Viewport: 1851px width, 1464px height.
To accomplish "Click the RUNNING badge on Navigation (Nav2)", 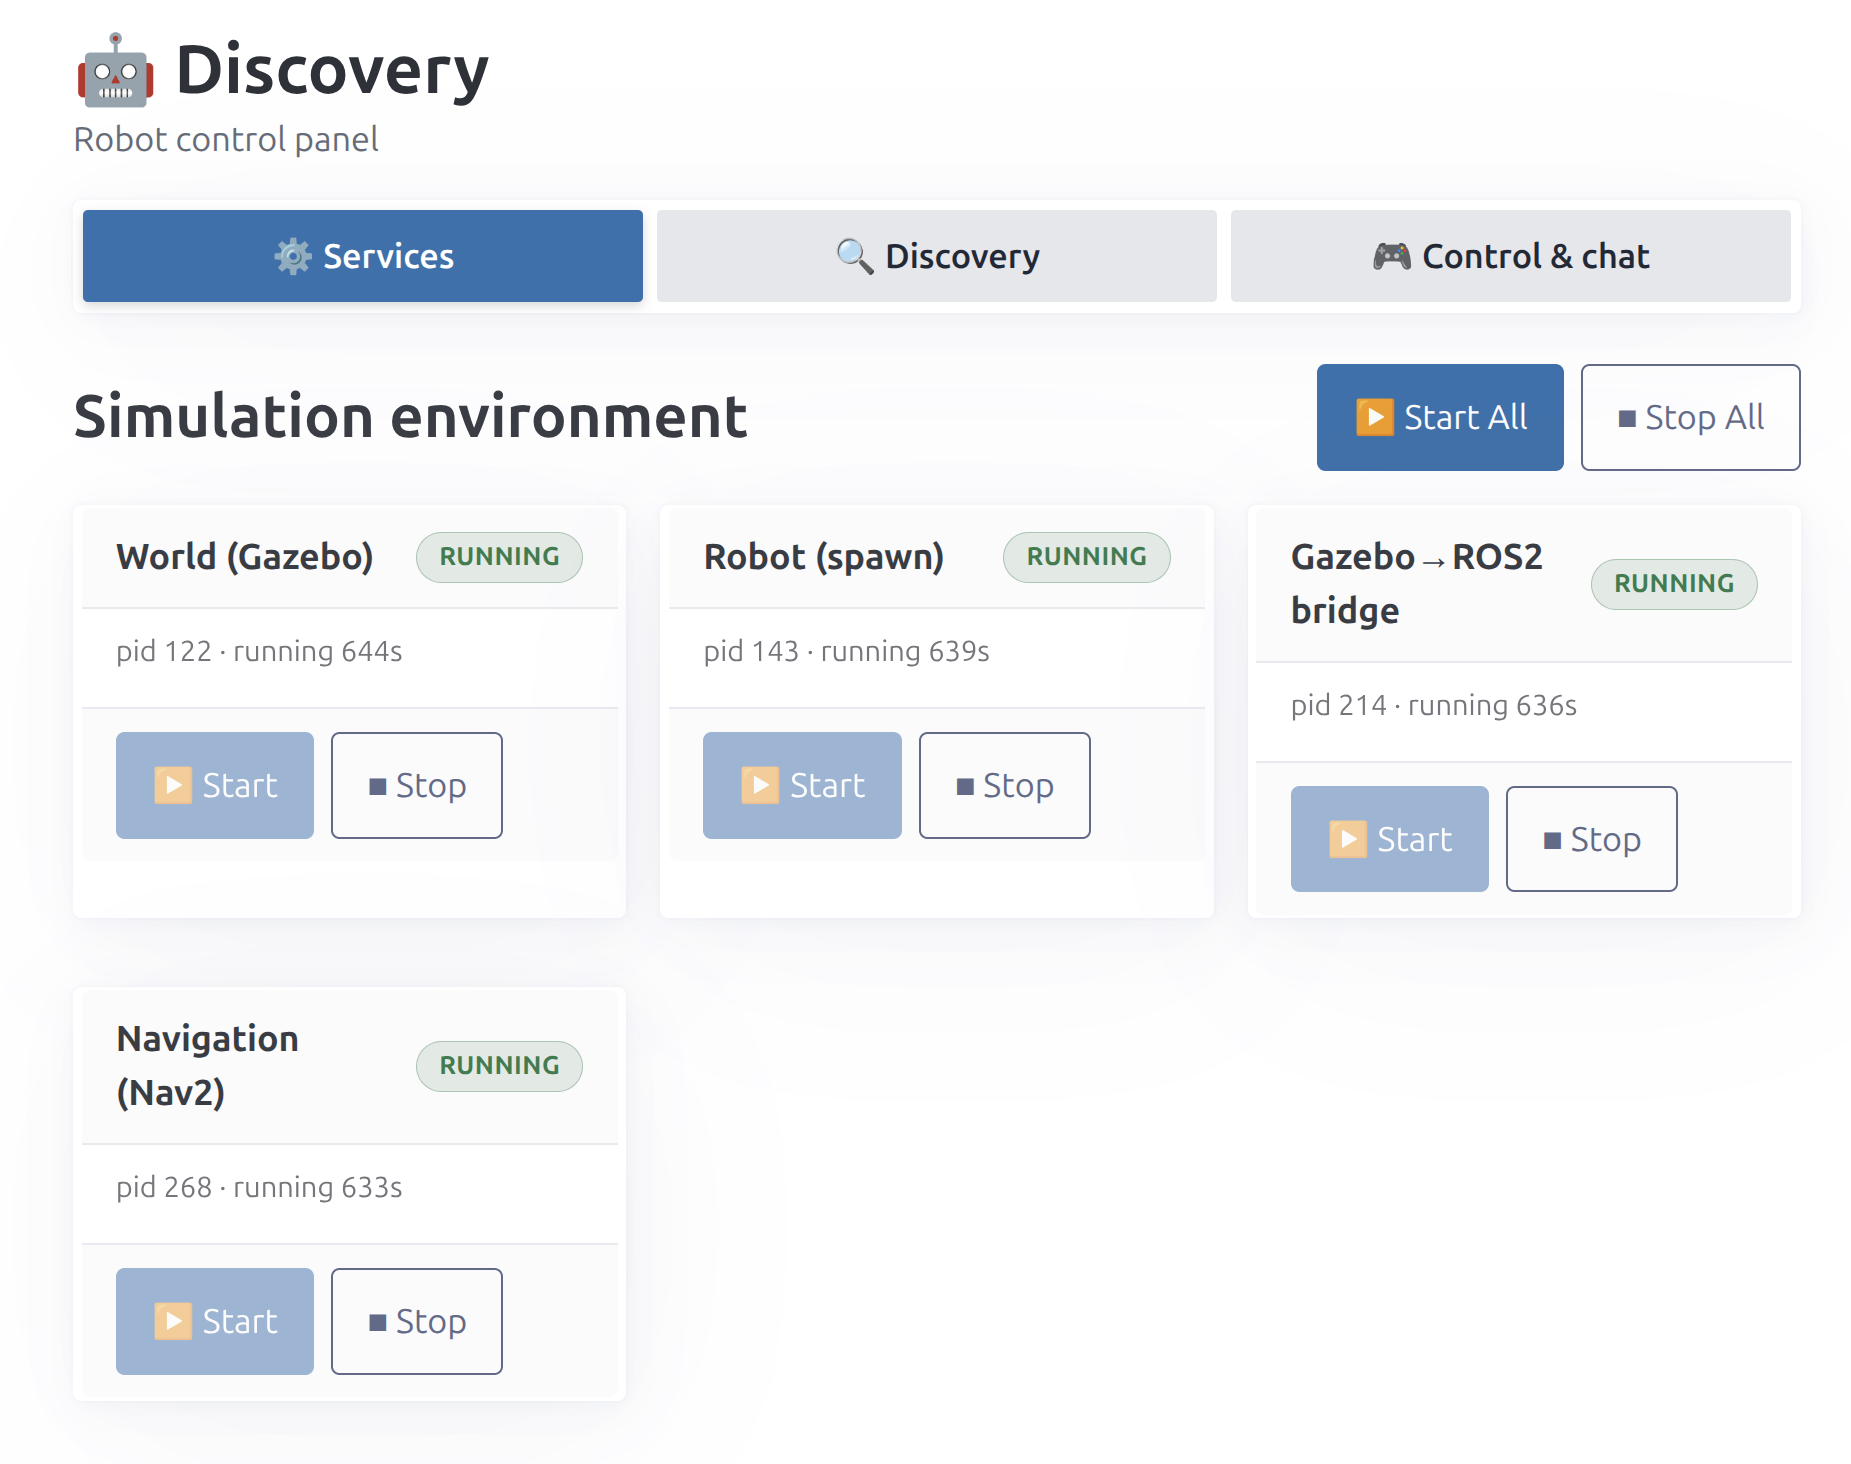I will (x=499, y=1066).
